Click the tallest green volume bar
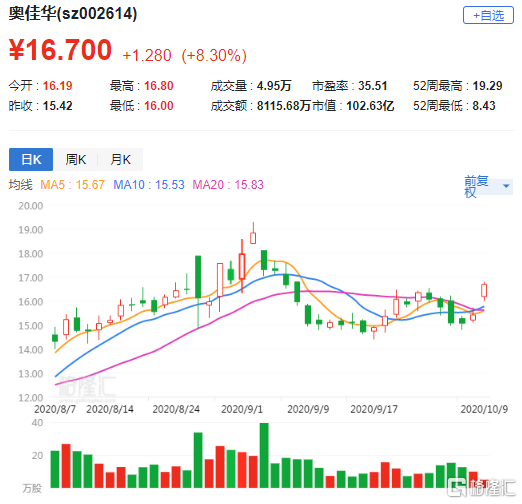Screen dimensions: 522x504 [x=264, y=455]
